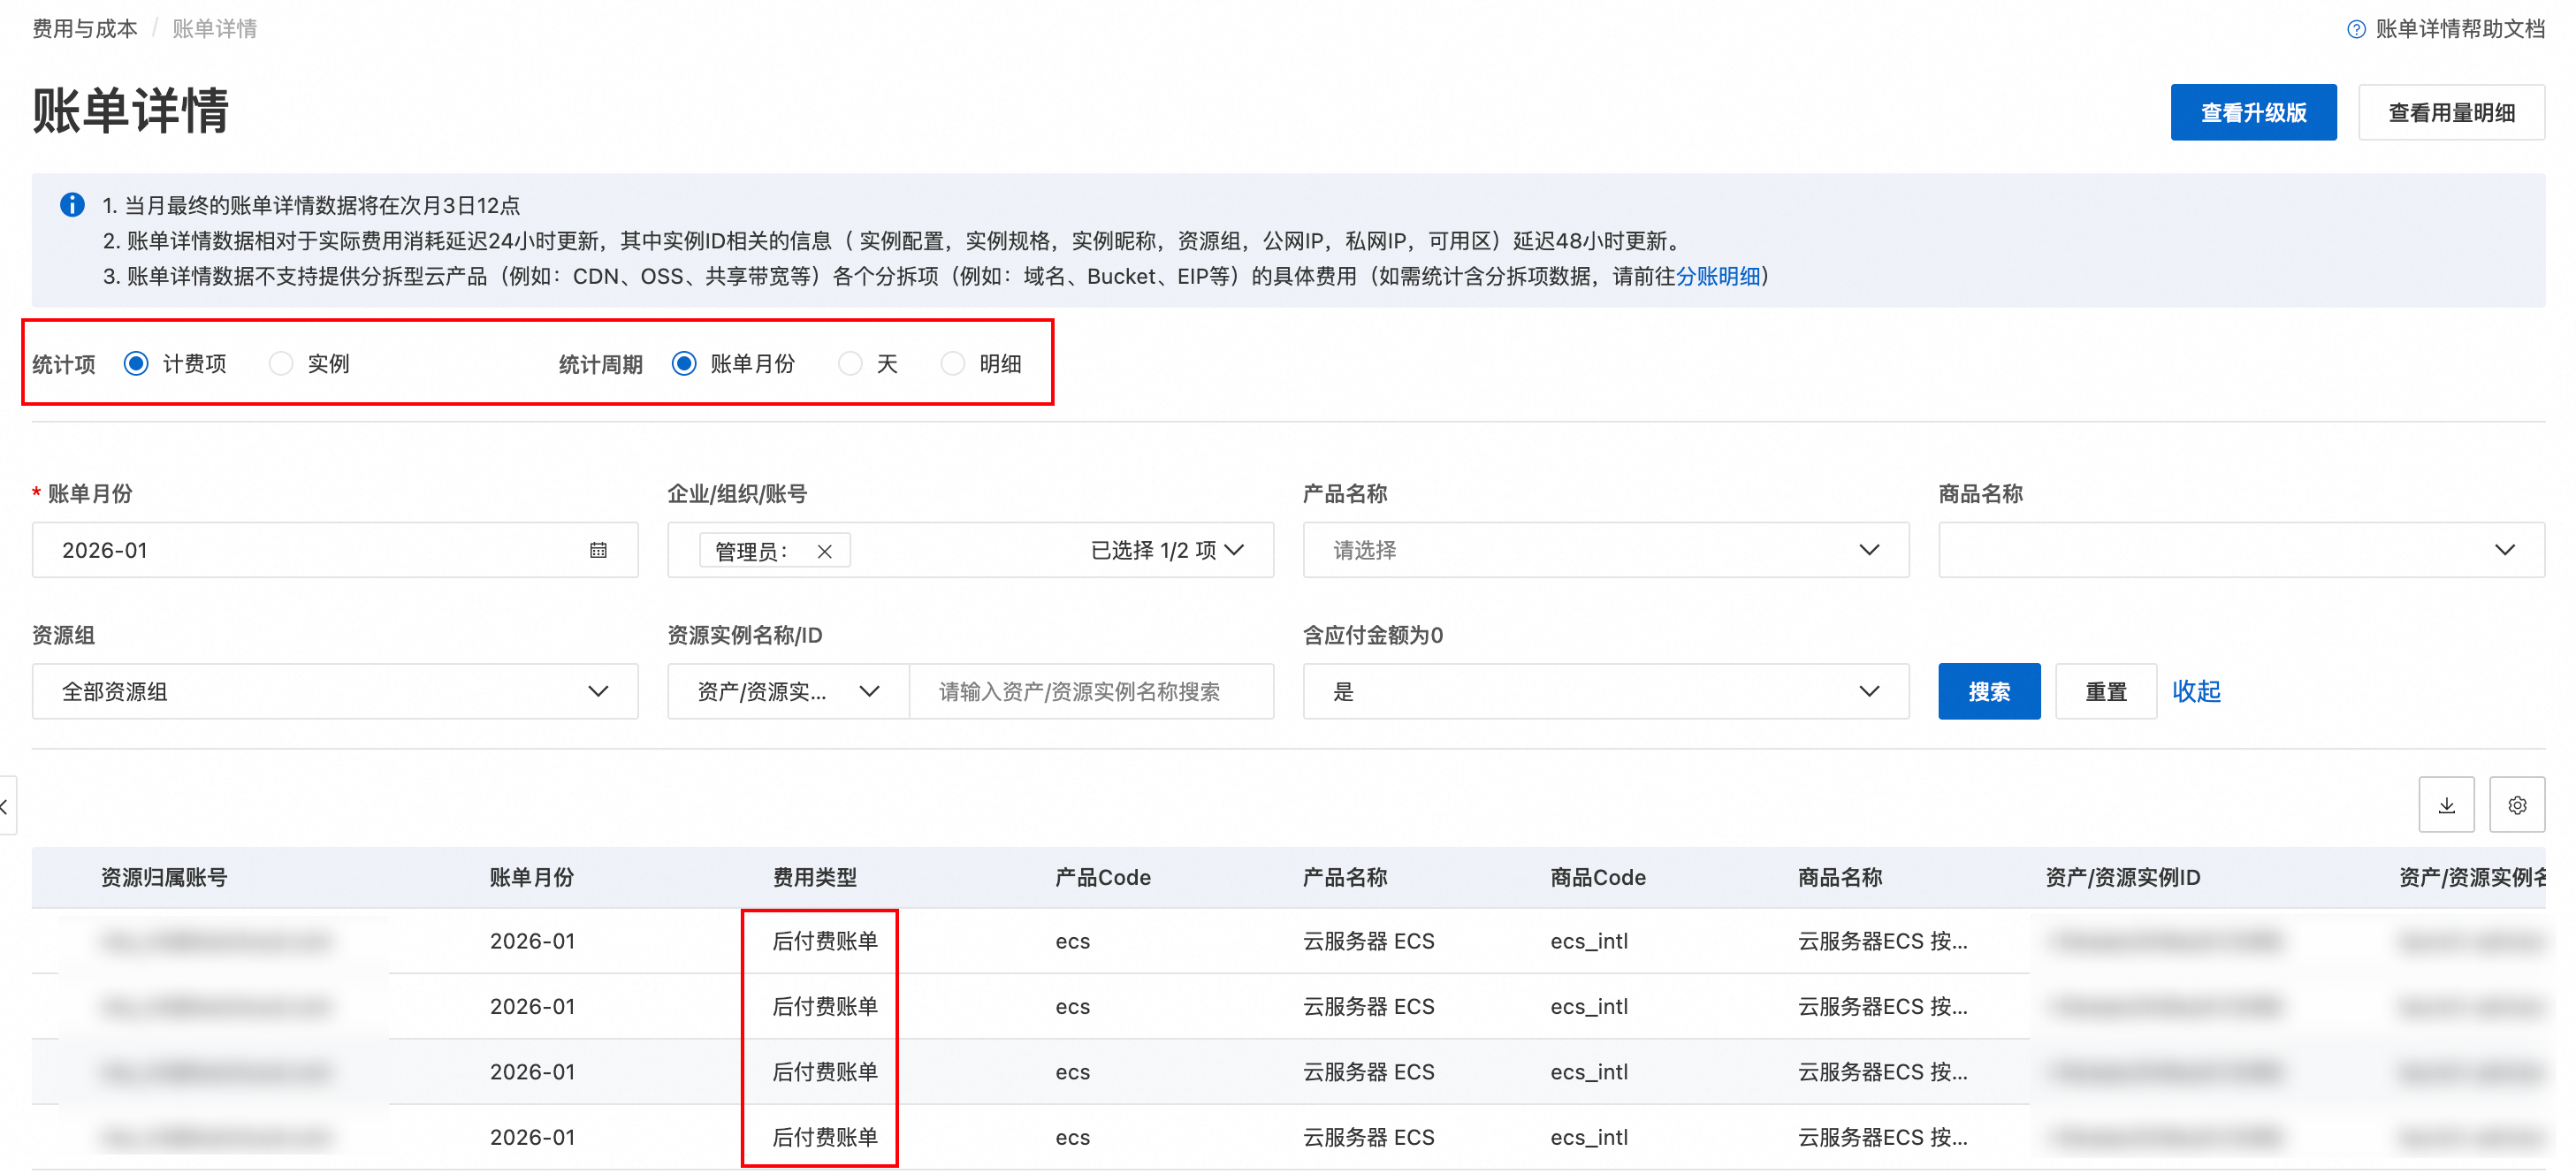Screen dimensions: 2576x1174
Task: Select the 天 statistics period radio
Action: (x=850, y=364)
